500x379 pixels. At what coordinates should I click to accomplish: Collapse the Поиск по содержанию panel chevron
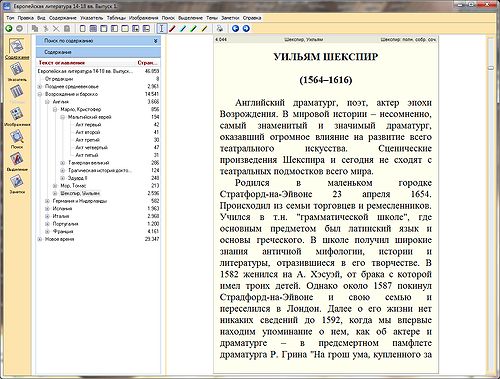point(156,41)
